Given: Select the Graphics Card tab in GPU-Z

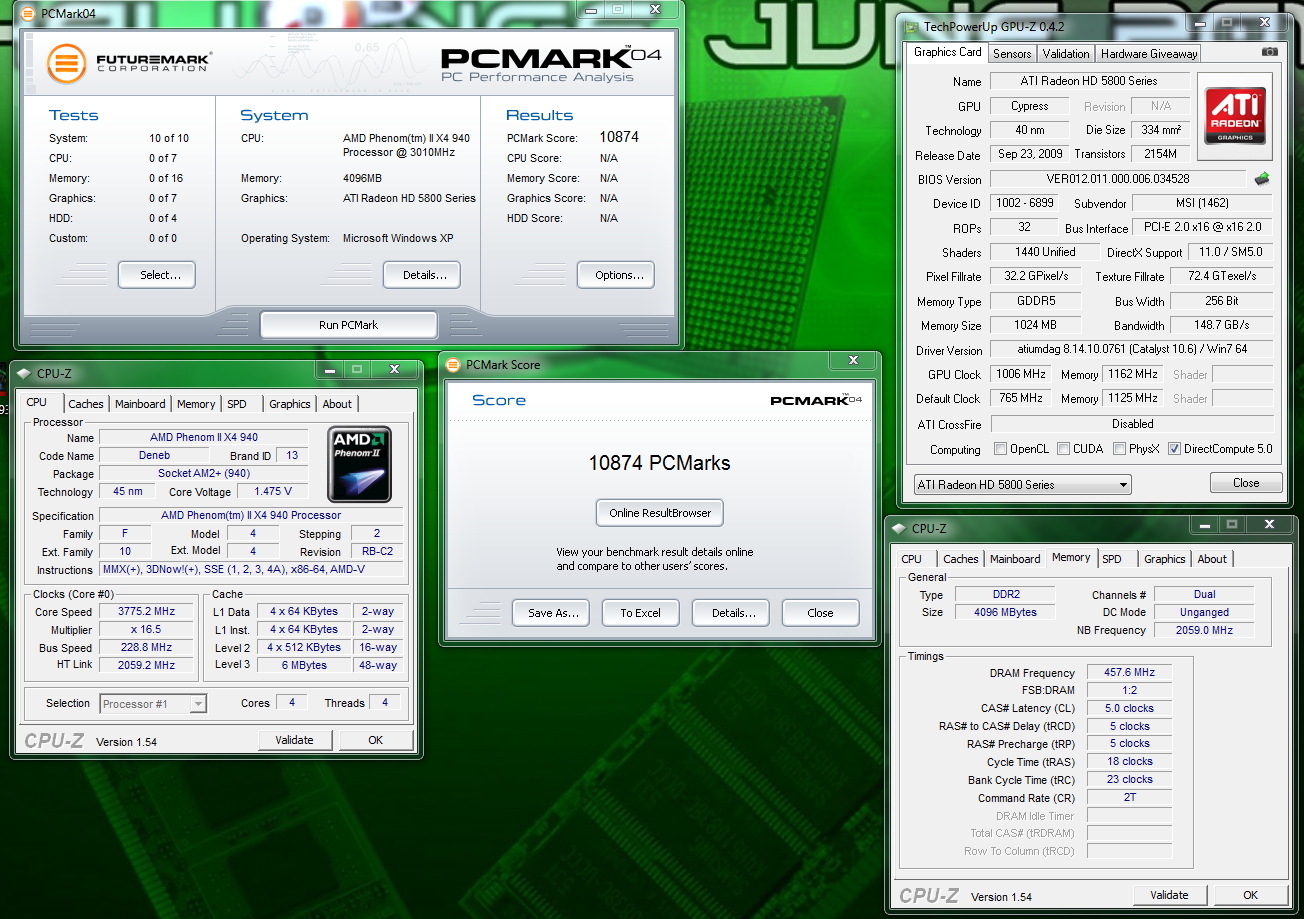Looking at the screenshot, I should coord(948,52).
